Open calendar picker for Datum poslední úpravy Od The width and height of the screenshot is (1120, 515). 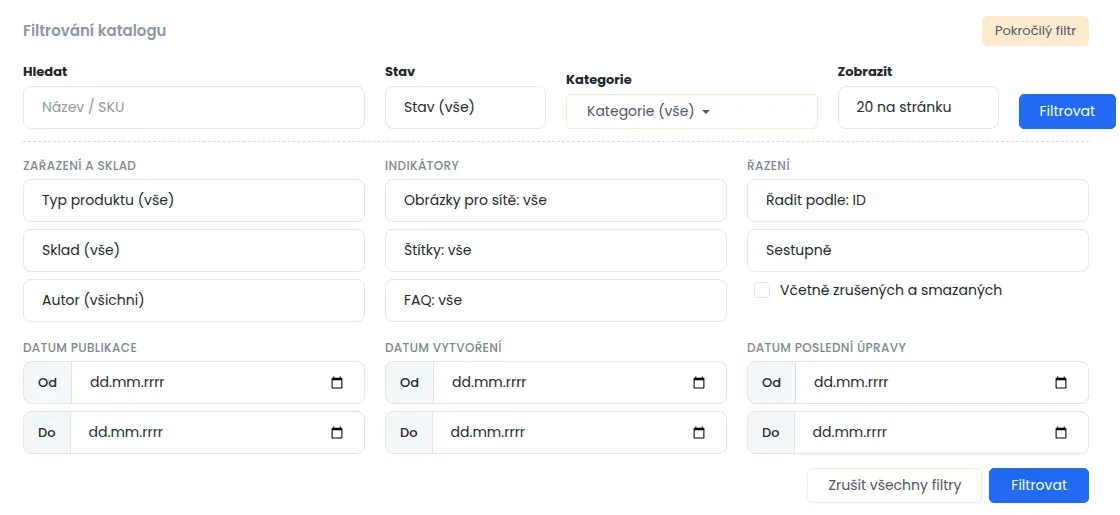pos(1061,383)
